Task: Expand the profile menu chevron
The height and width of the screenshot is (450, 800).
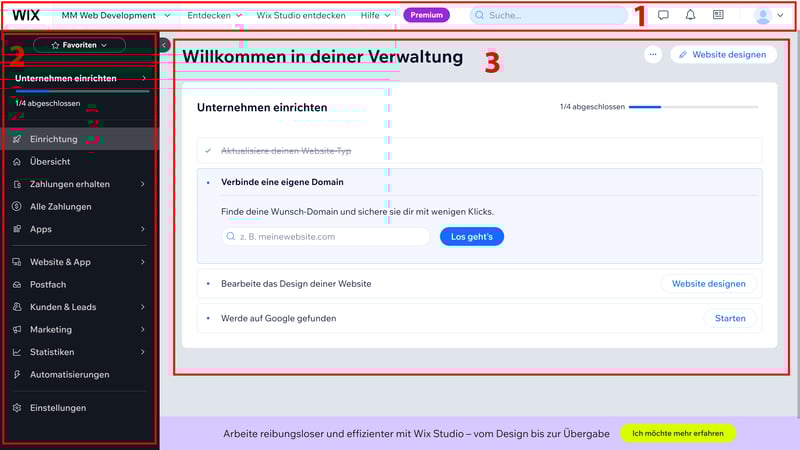Action: (780, 16)
